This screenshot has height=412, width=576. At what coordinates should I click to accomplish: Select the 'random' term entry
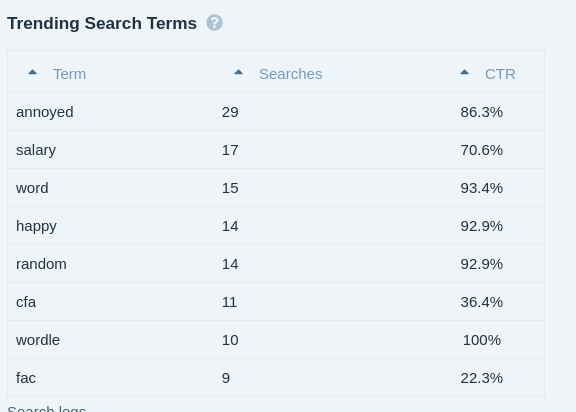[x=41, y=264]
